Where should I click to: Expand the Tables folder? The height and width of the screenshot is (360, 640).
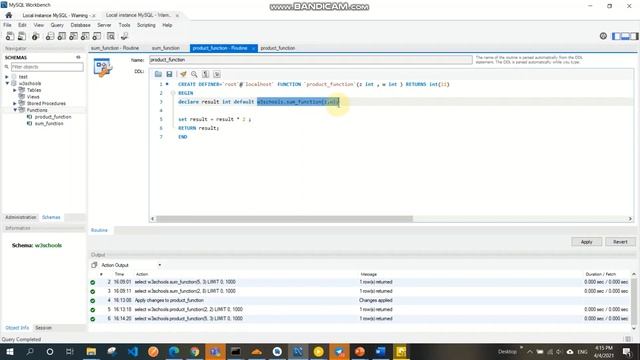tap(15, 90)
